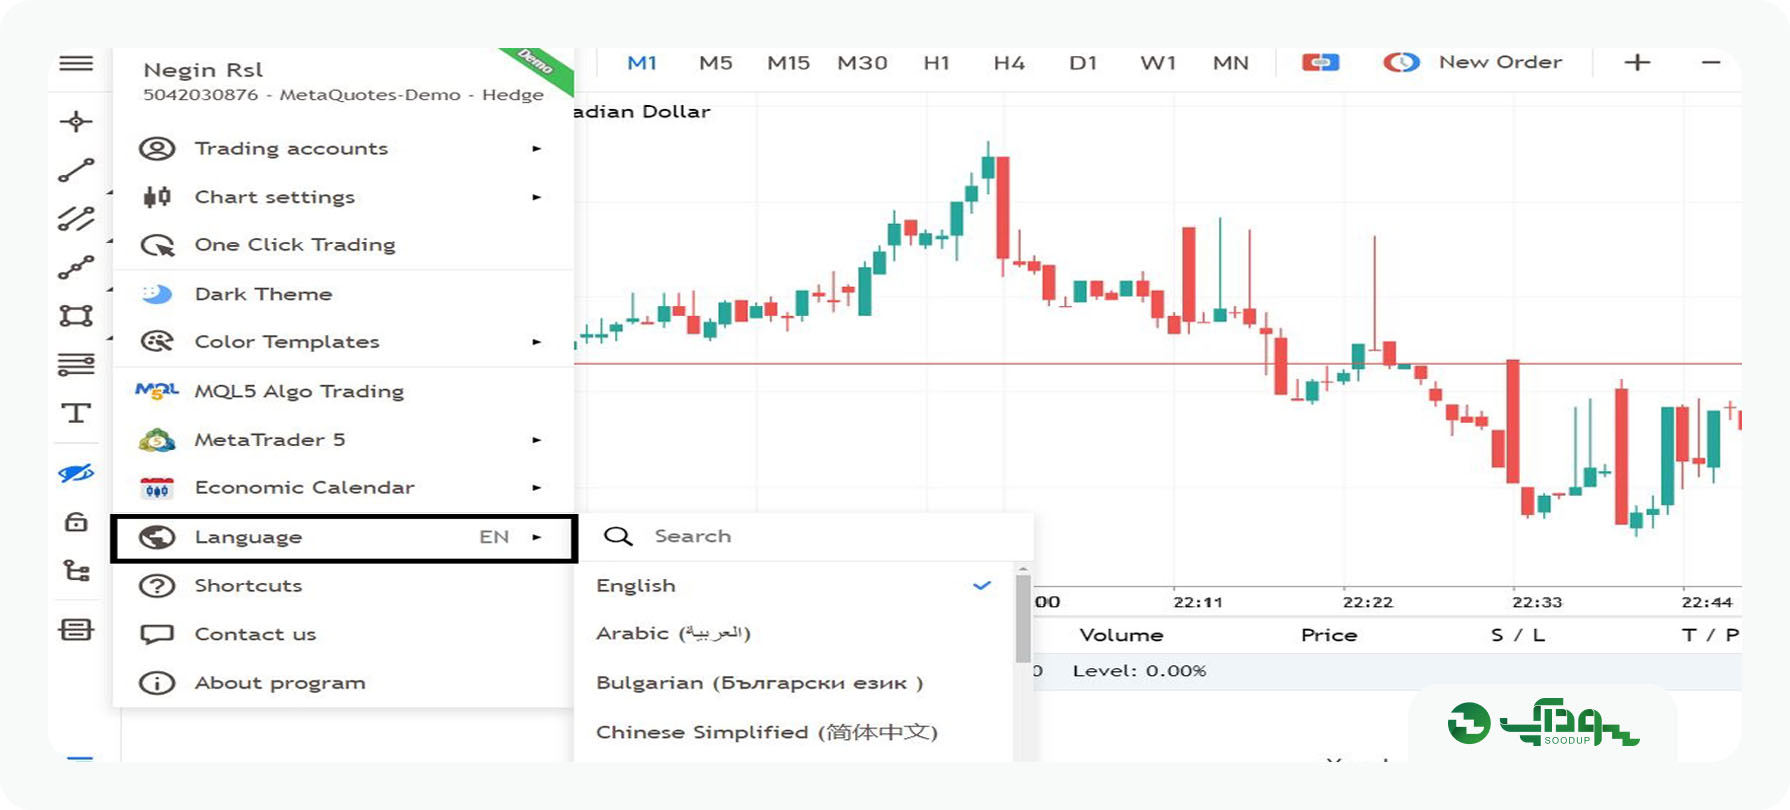Click the About program info icon
This screenshot has width=1790, height=810.
[157, 683]
